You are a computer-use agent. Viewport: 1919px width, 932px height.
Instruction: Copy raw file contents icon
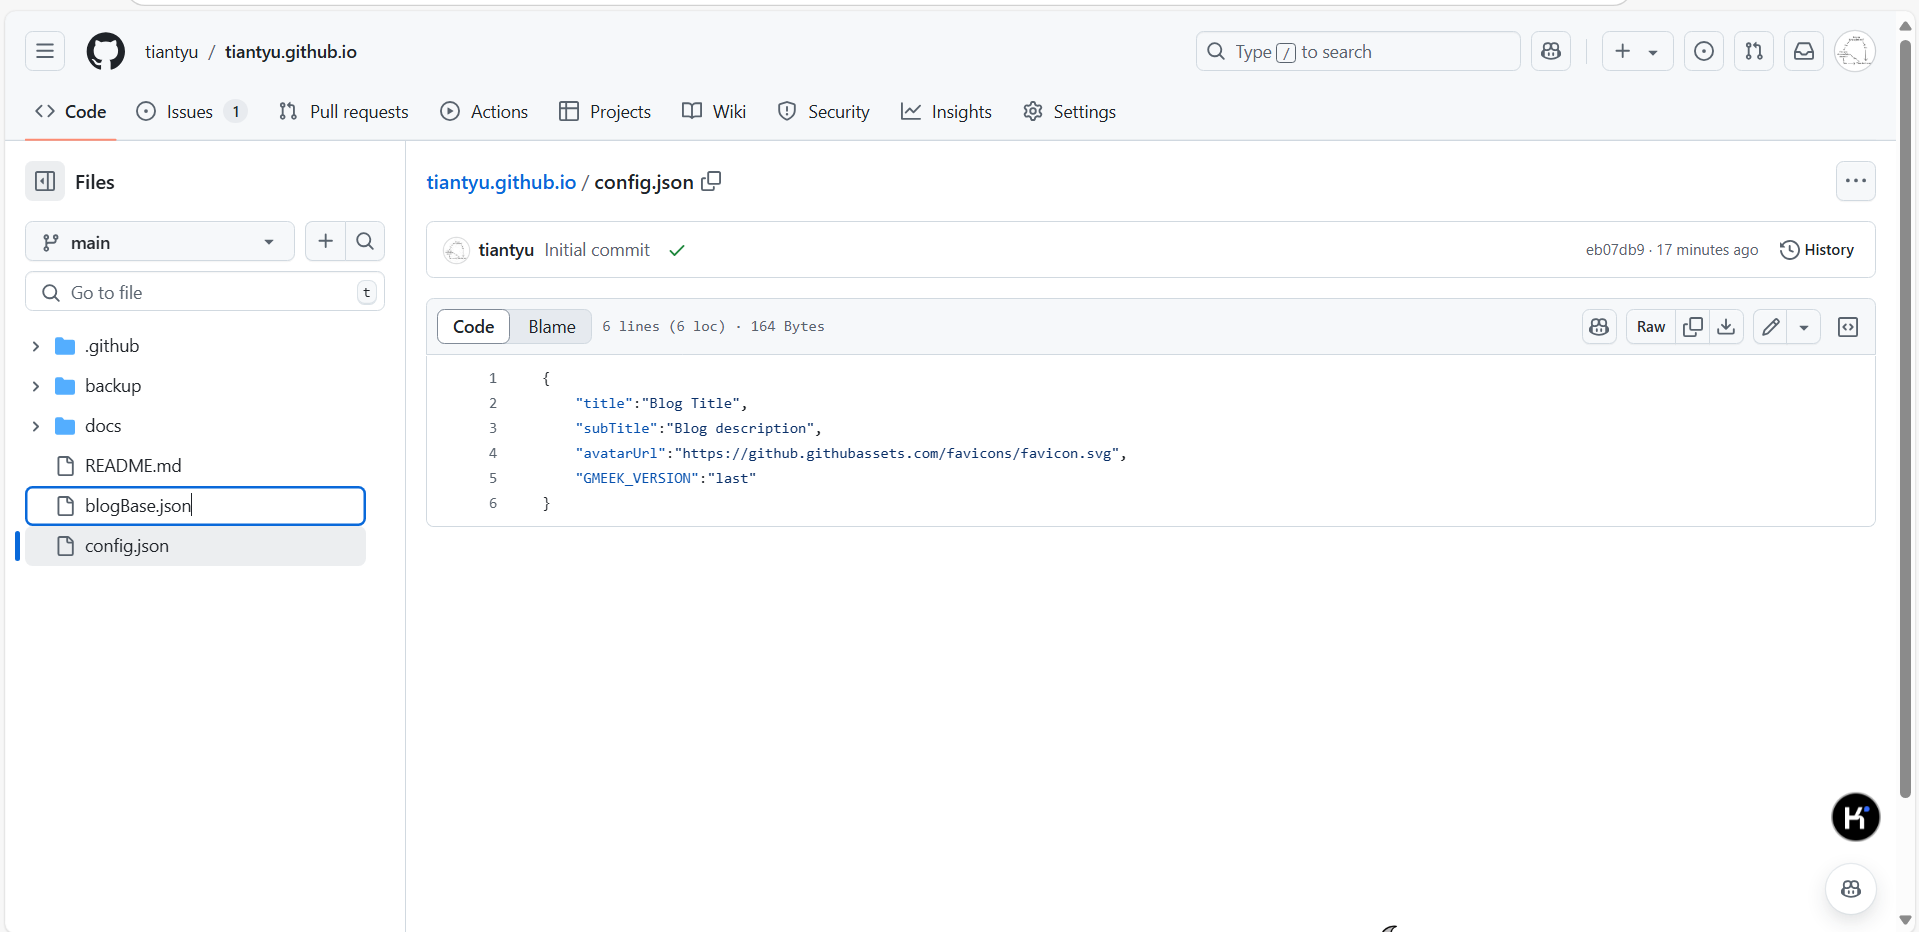tap(1693, 327)
